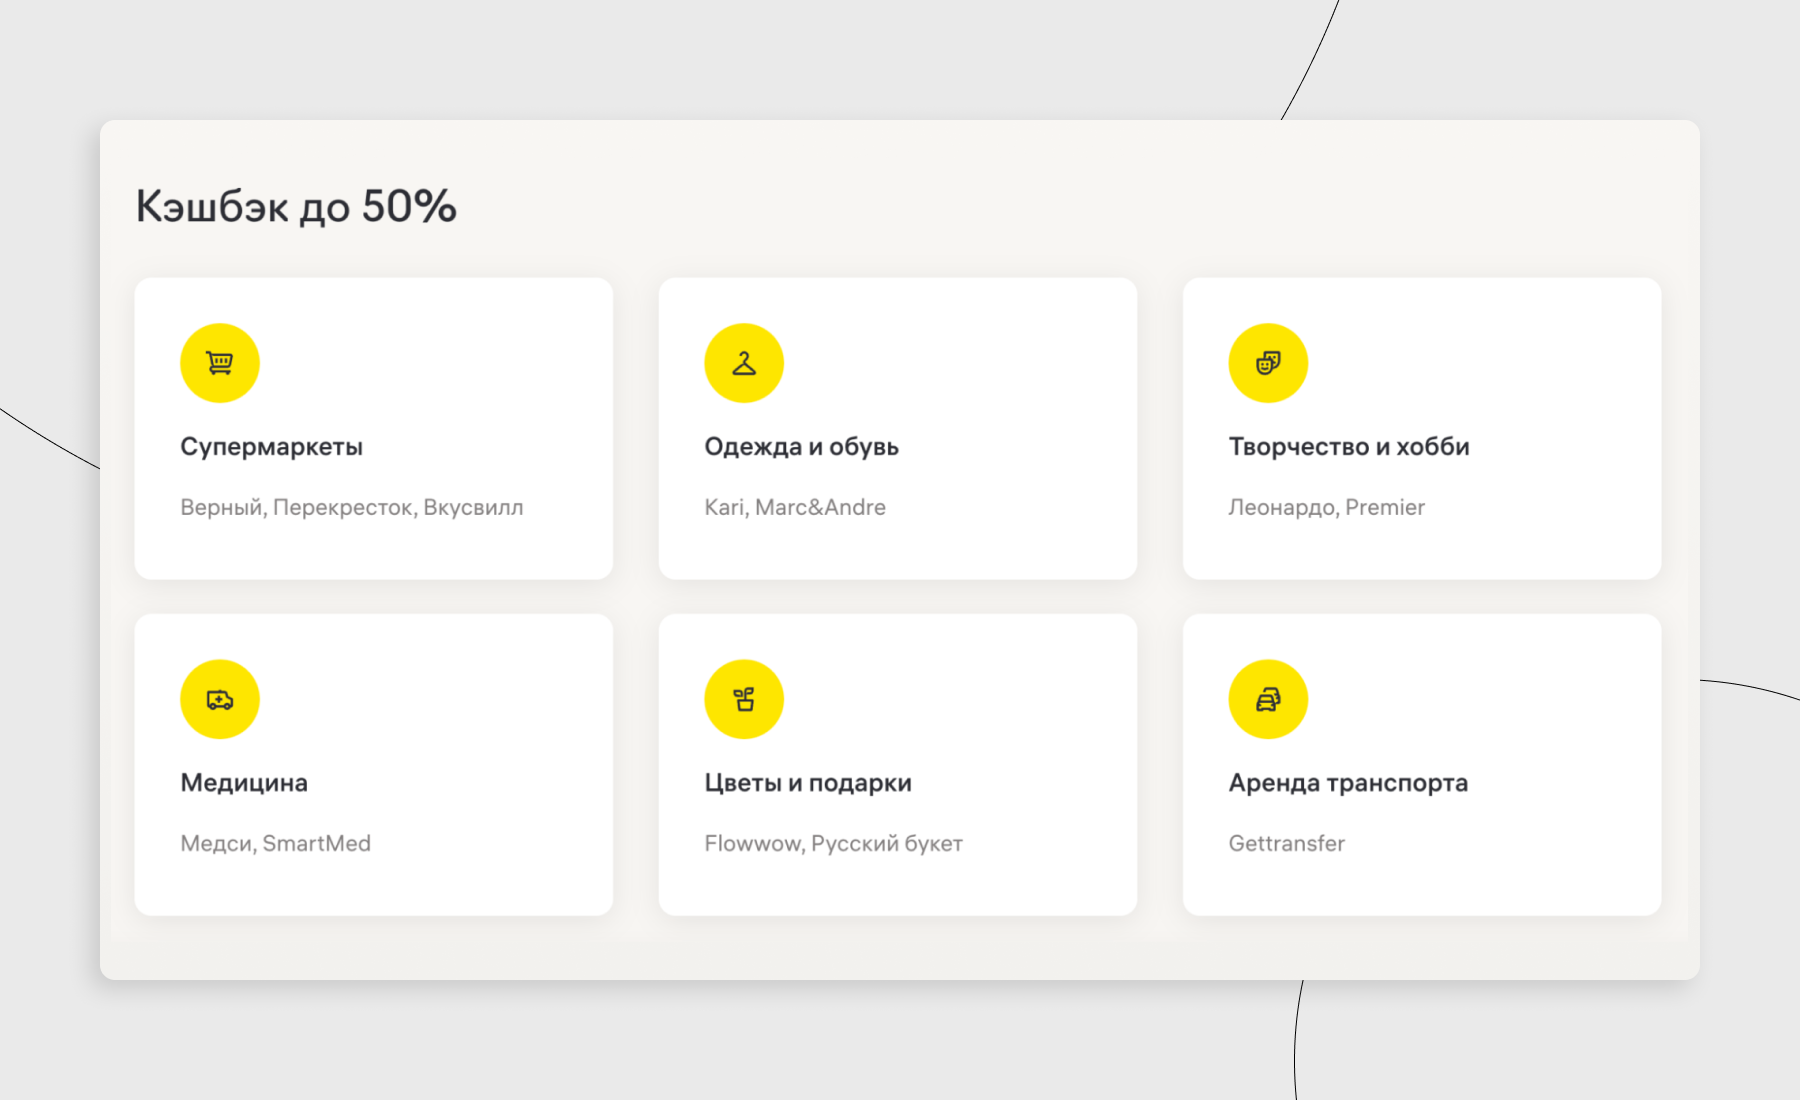Click the car icon for transport rental

click(1268, 699)
